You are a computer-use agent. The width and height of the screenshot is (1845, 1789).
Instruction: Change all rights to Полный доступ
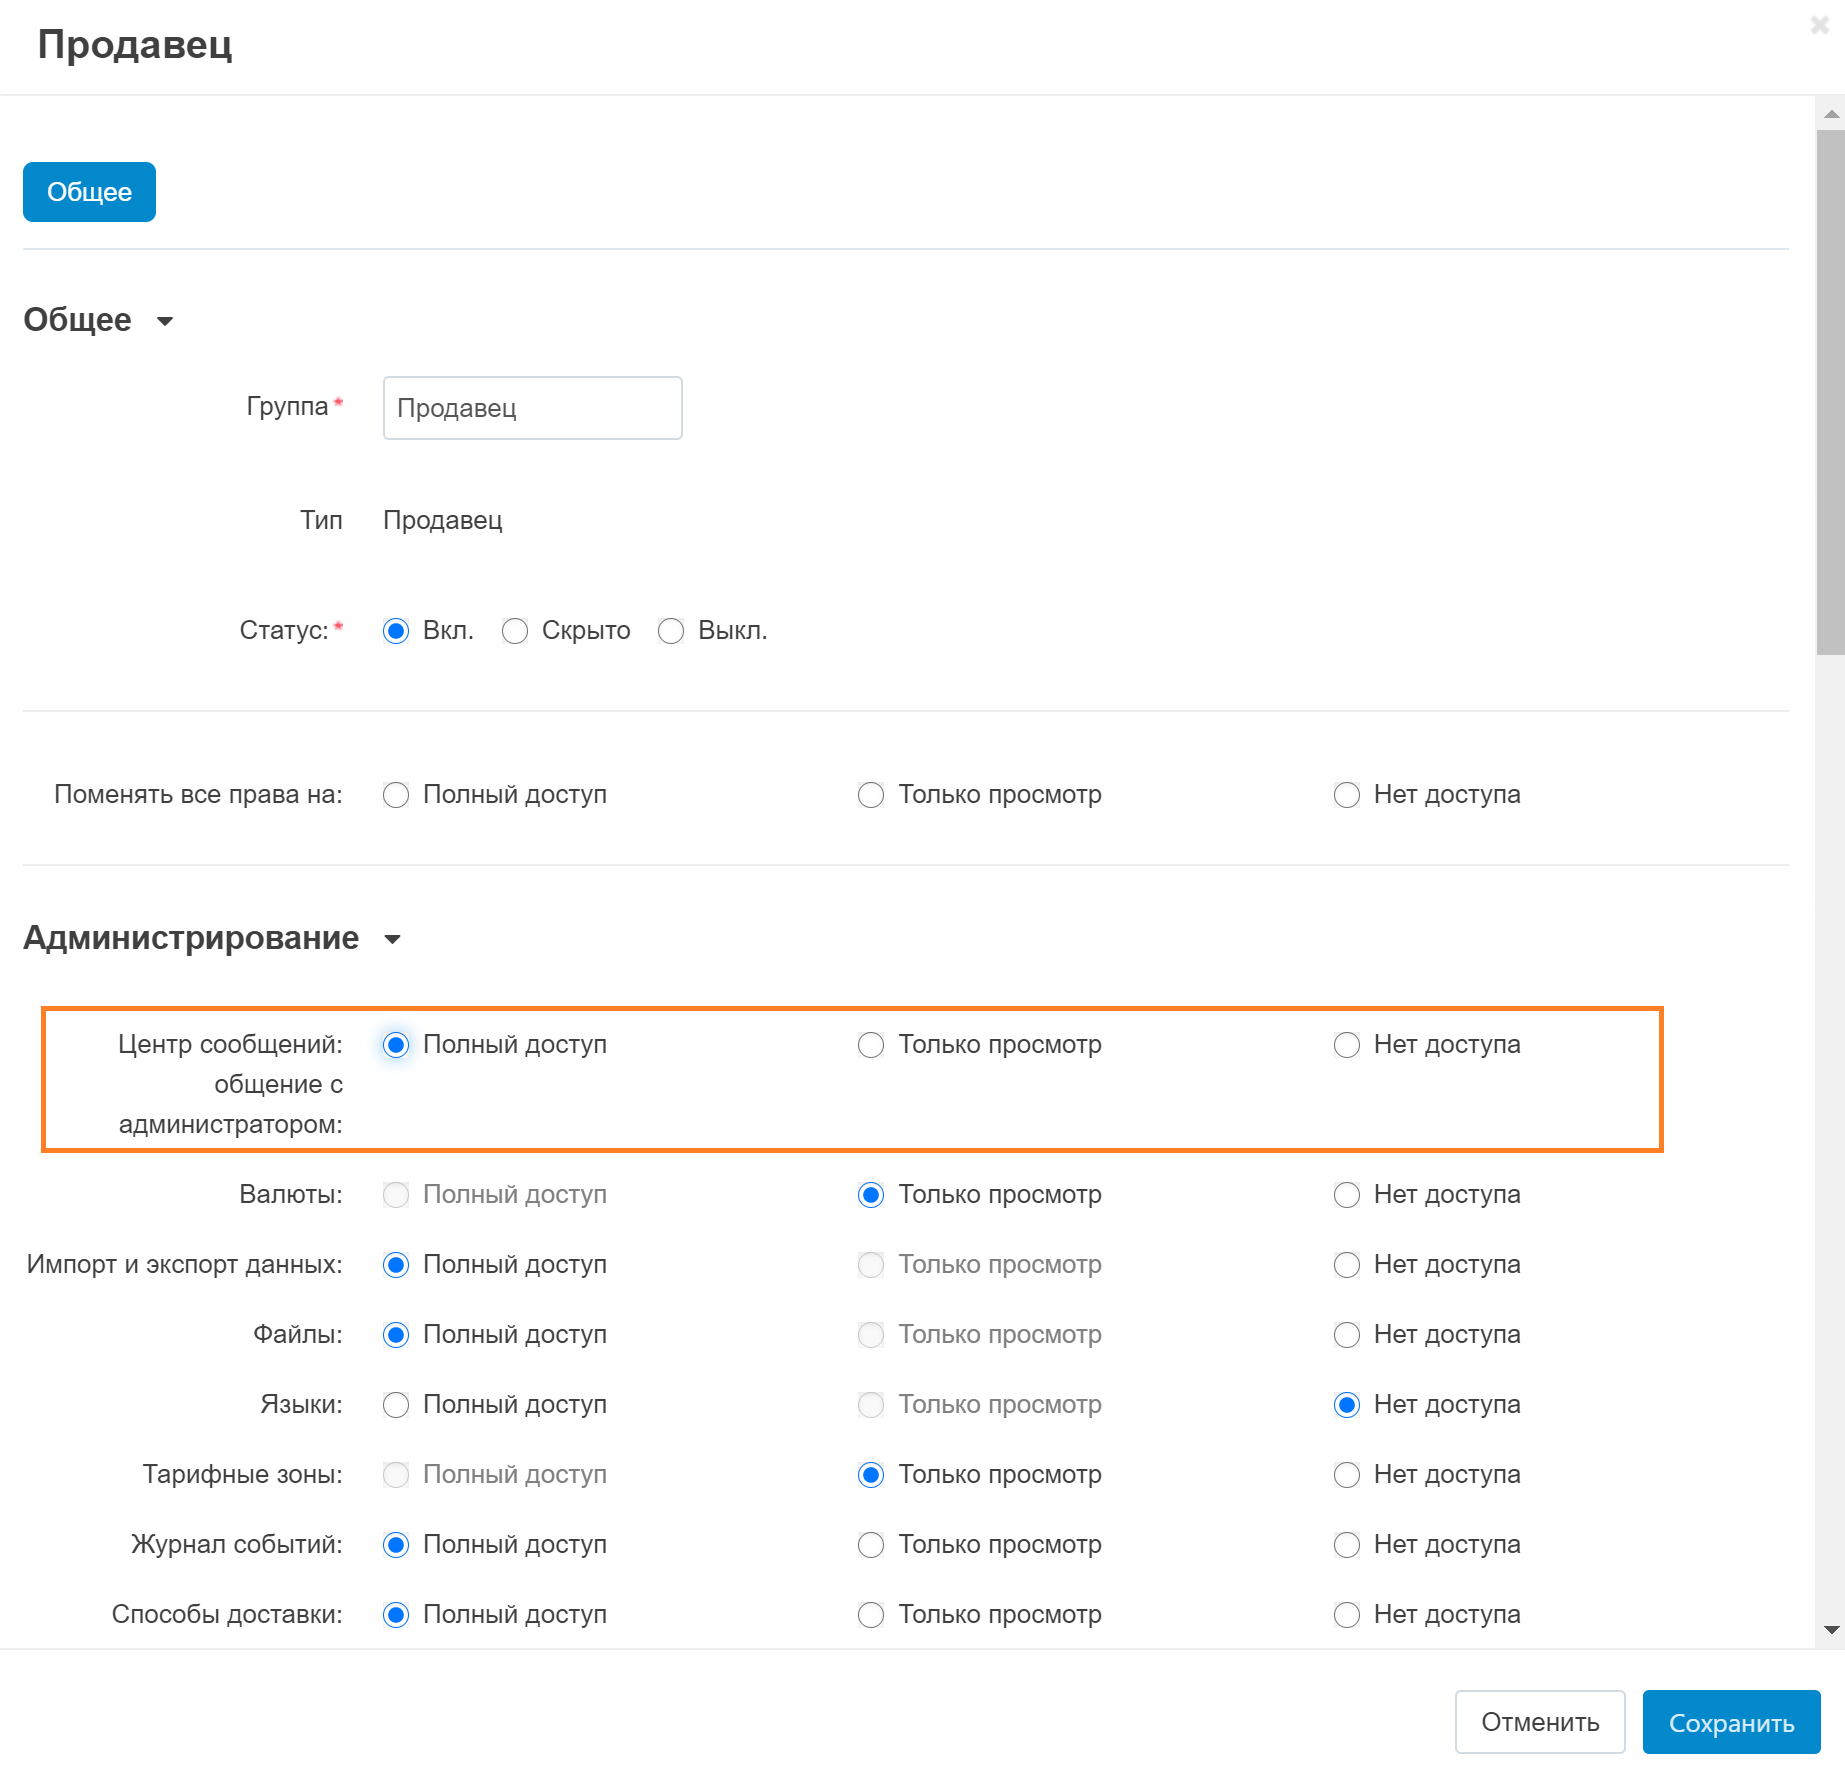396,795
